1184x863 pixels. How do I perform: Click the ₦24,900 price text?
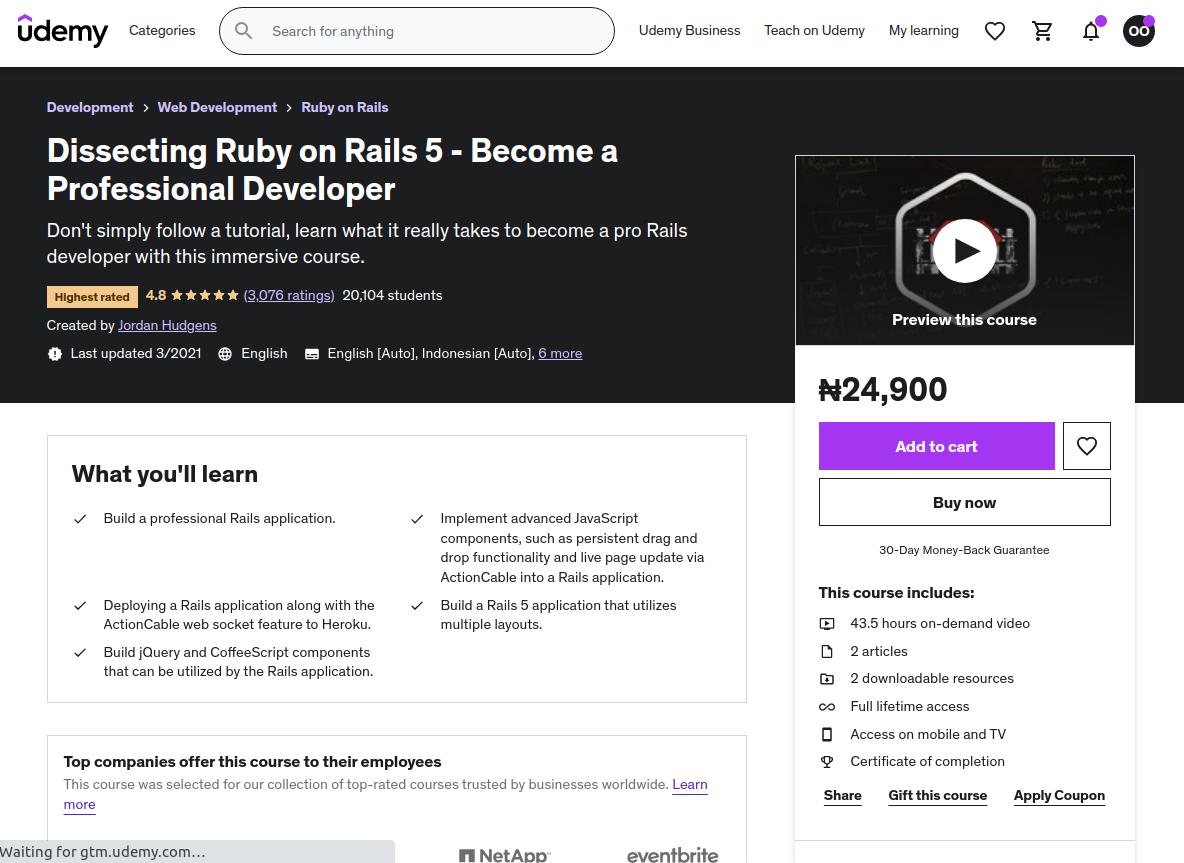pyautogui.click(x=883, y=390)
